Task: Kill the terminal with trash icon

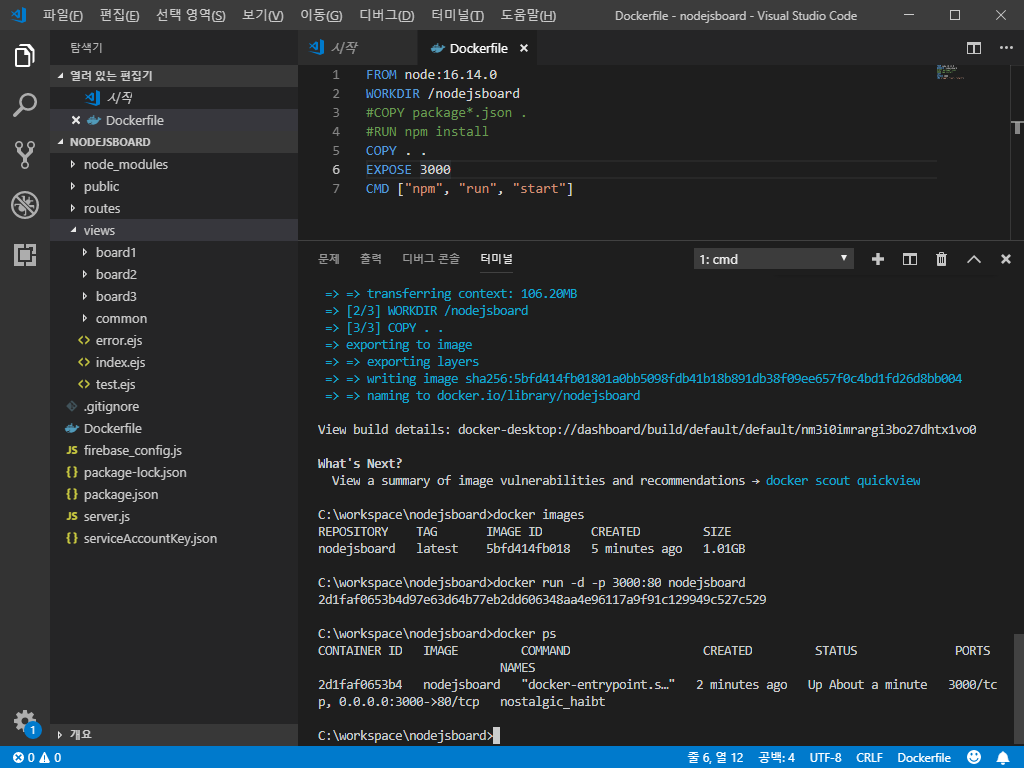Action: (x=941, y=259)
